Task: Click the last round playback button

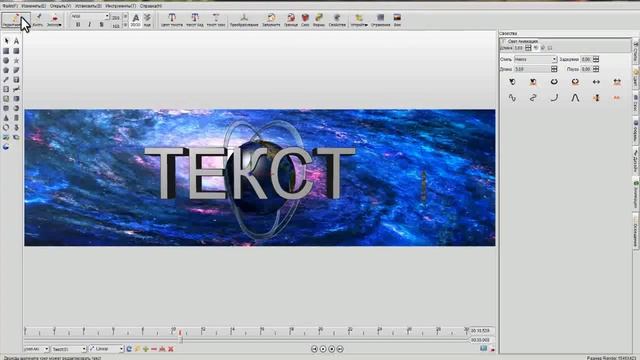Action: coord(340,349)
